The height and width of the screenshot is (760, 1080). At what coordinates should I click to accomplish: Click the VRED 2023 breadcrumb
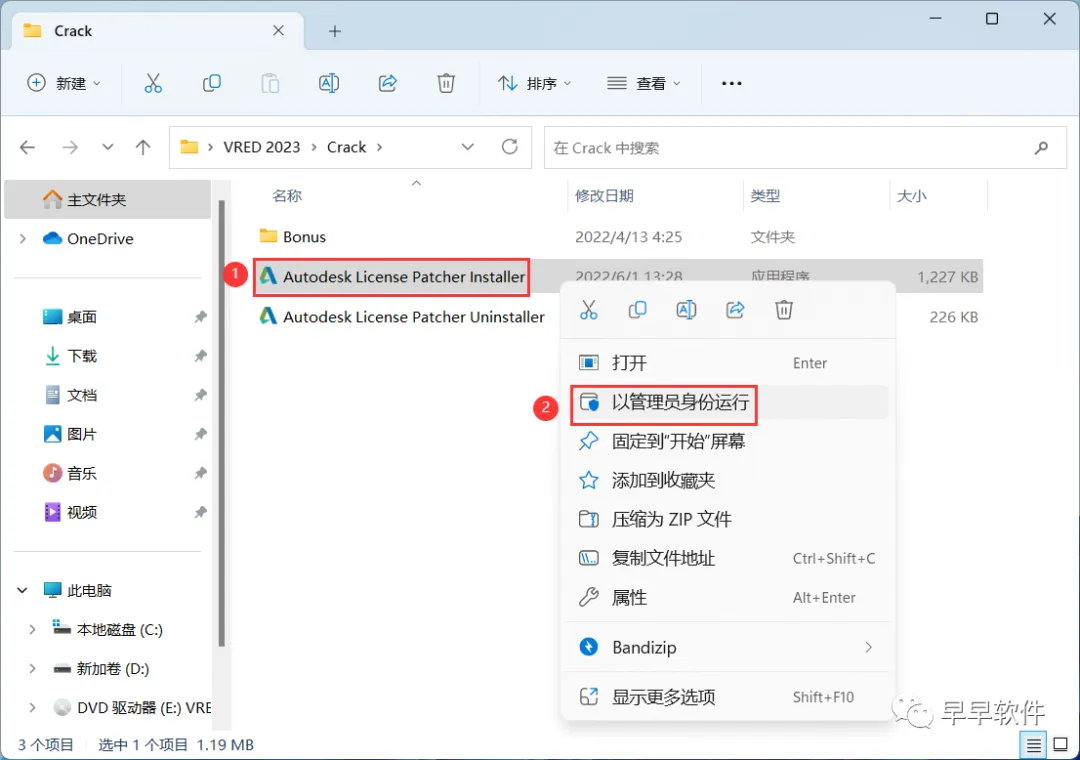pyautogui.click(x=262, y=147)
